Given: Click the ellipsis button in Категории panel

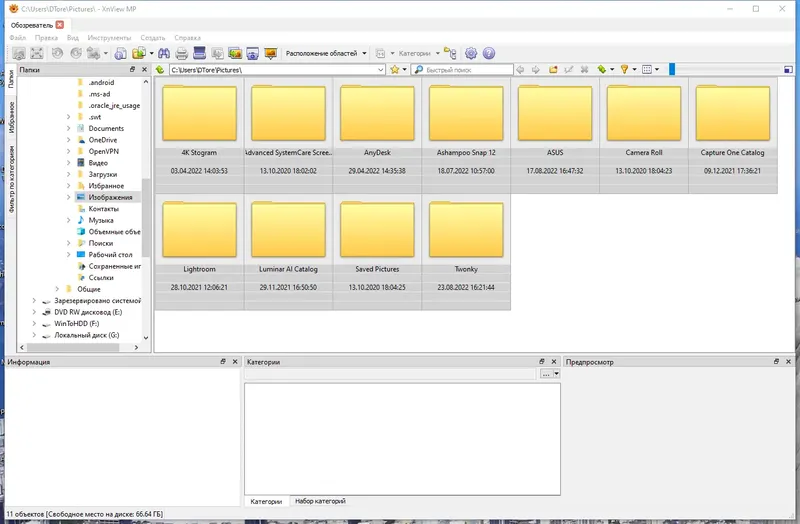Looking at the screenshot, I should [546, 374].
